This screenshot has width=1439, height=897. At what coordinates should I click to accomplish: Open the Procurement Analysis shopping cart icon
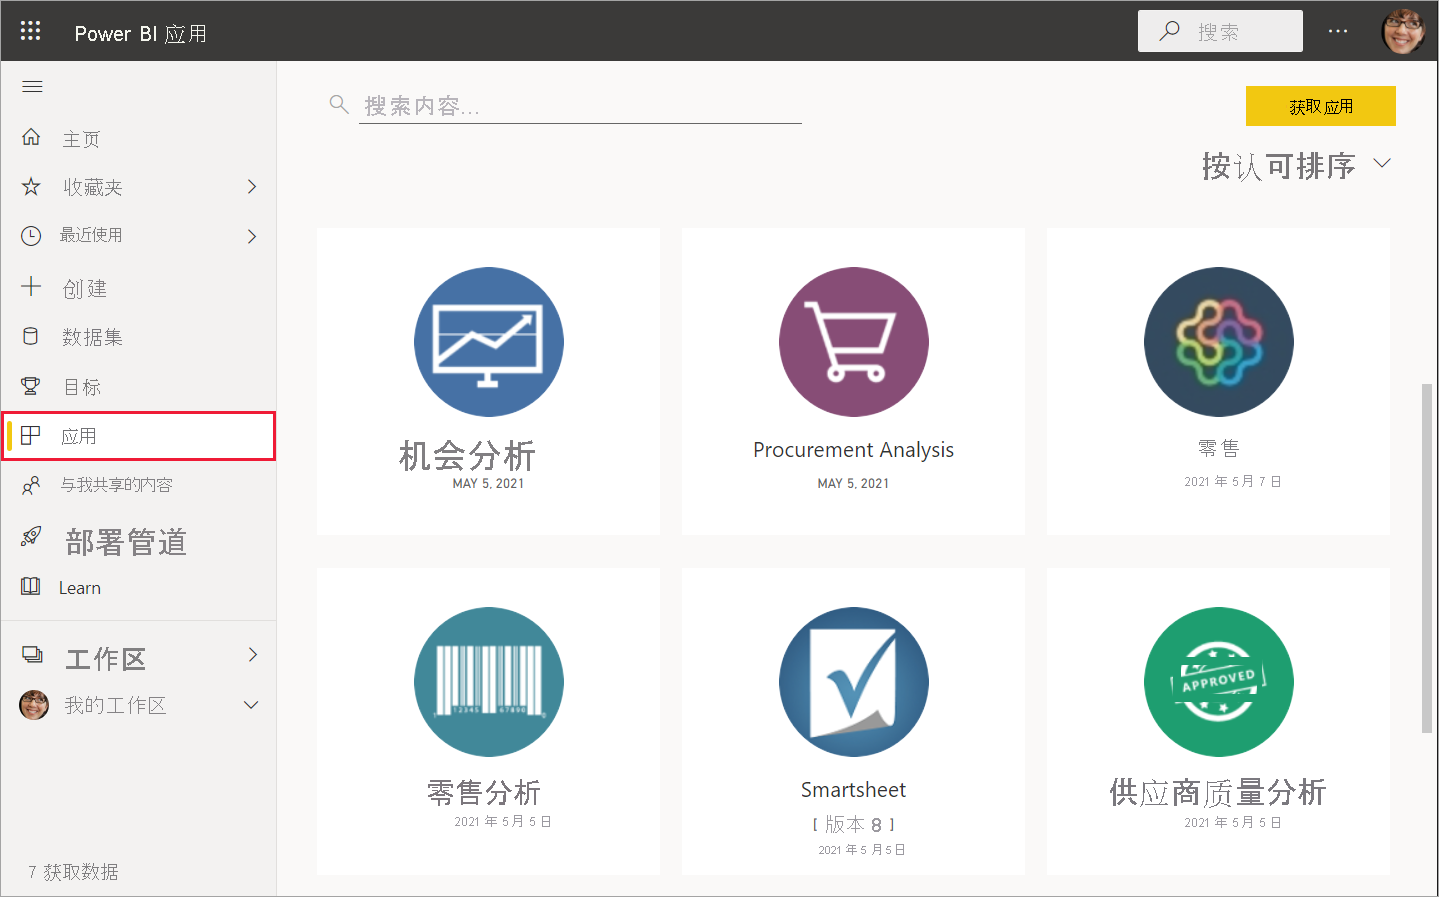[x=854, y=342]
